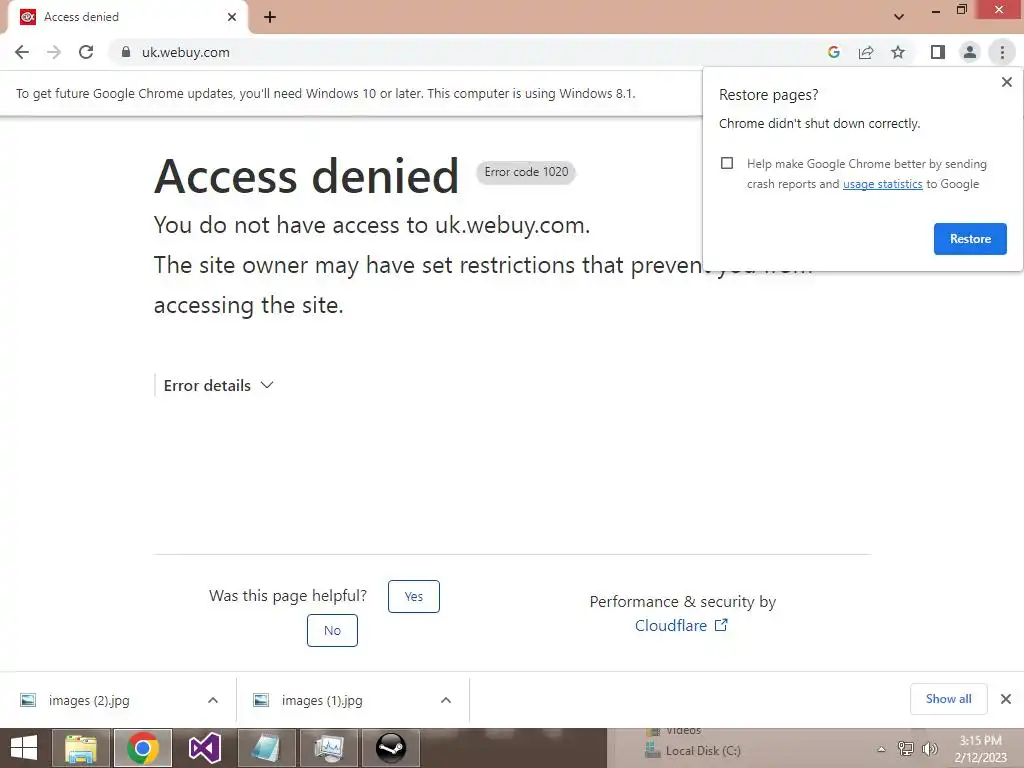Open a new tab with plus button

270,17
